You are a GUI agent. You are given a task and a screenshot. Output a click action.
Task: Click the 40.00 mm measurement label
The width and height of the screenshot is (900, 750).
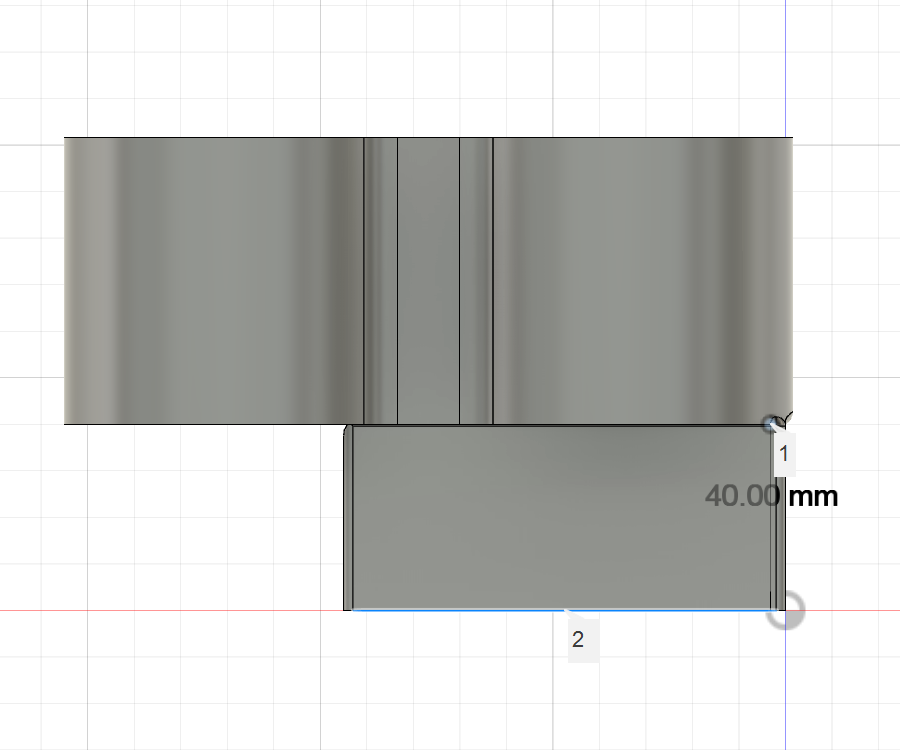(771, 496)
